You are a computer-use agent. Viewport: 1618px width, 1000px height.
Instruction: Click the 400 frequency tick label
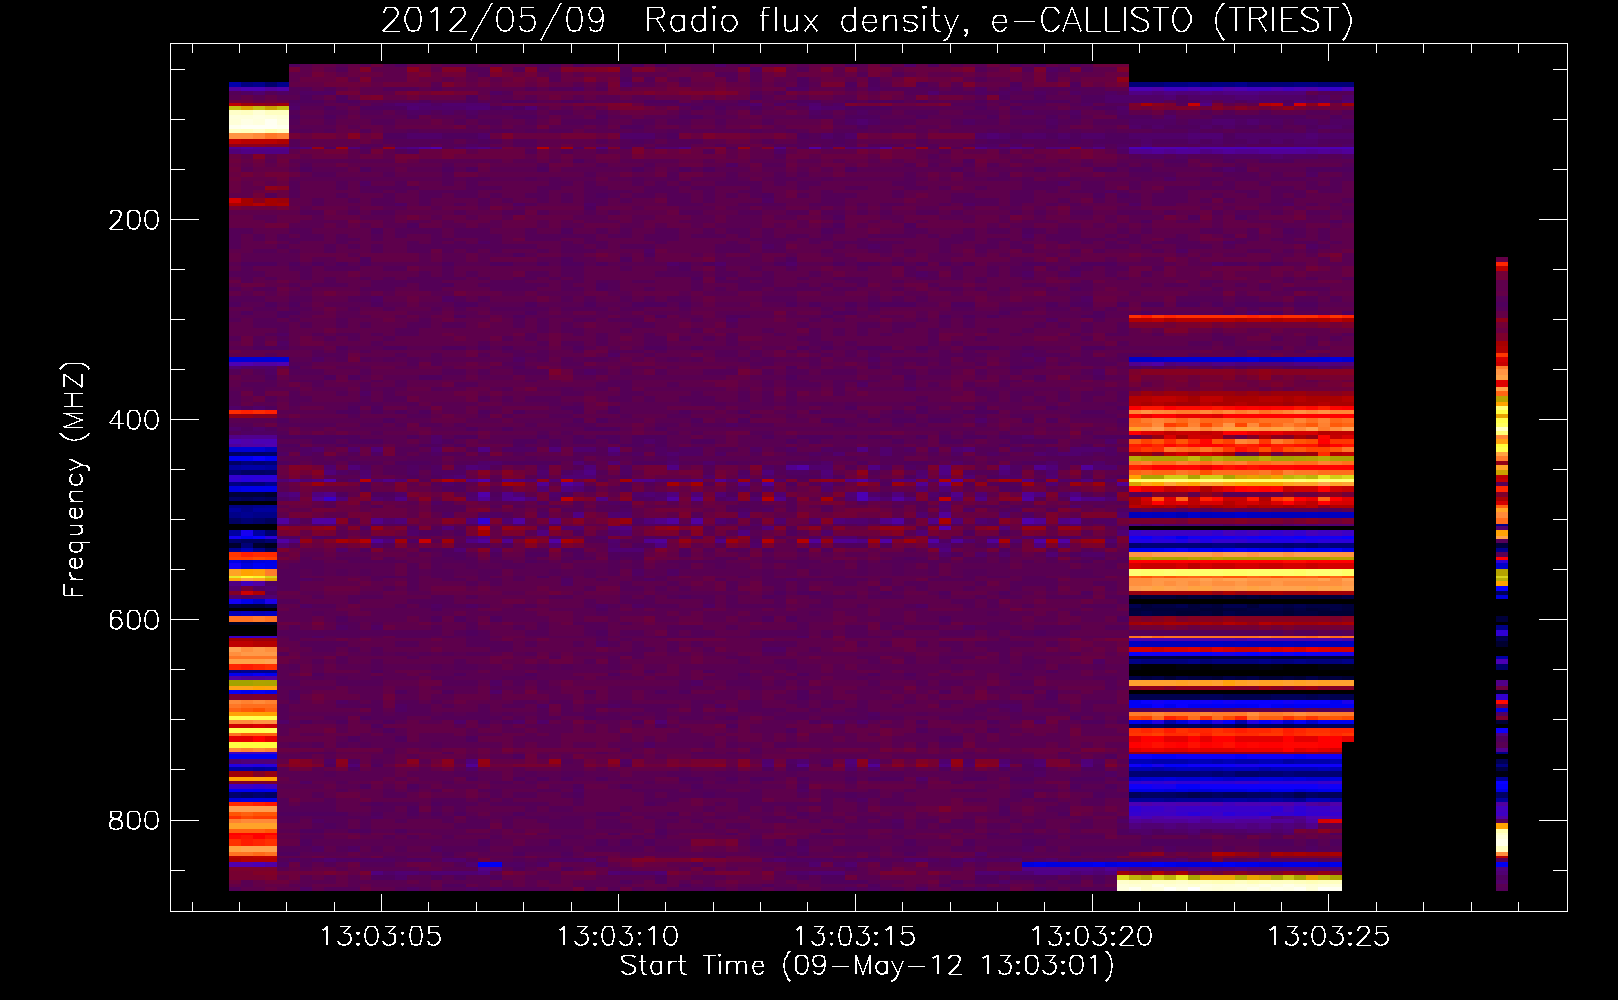tap(134, 420)
